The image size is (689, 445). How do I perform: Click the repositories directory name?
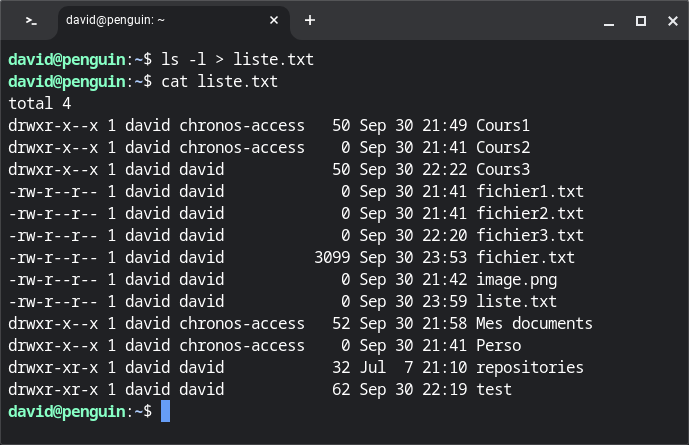[x=529, y=367]
